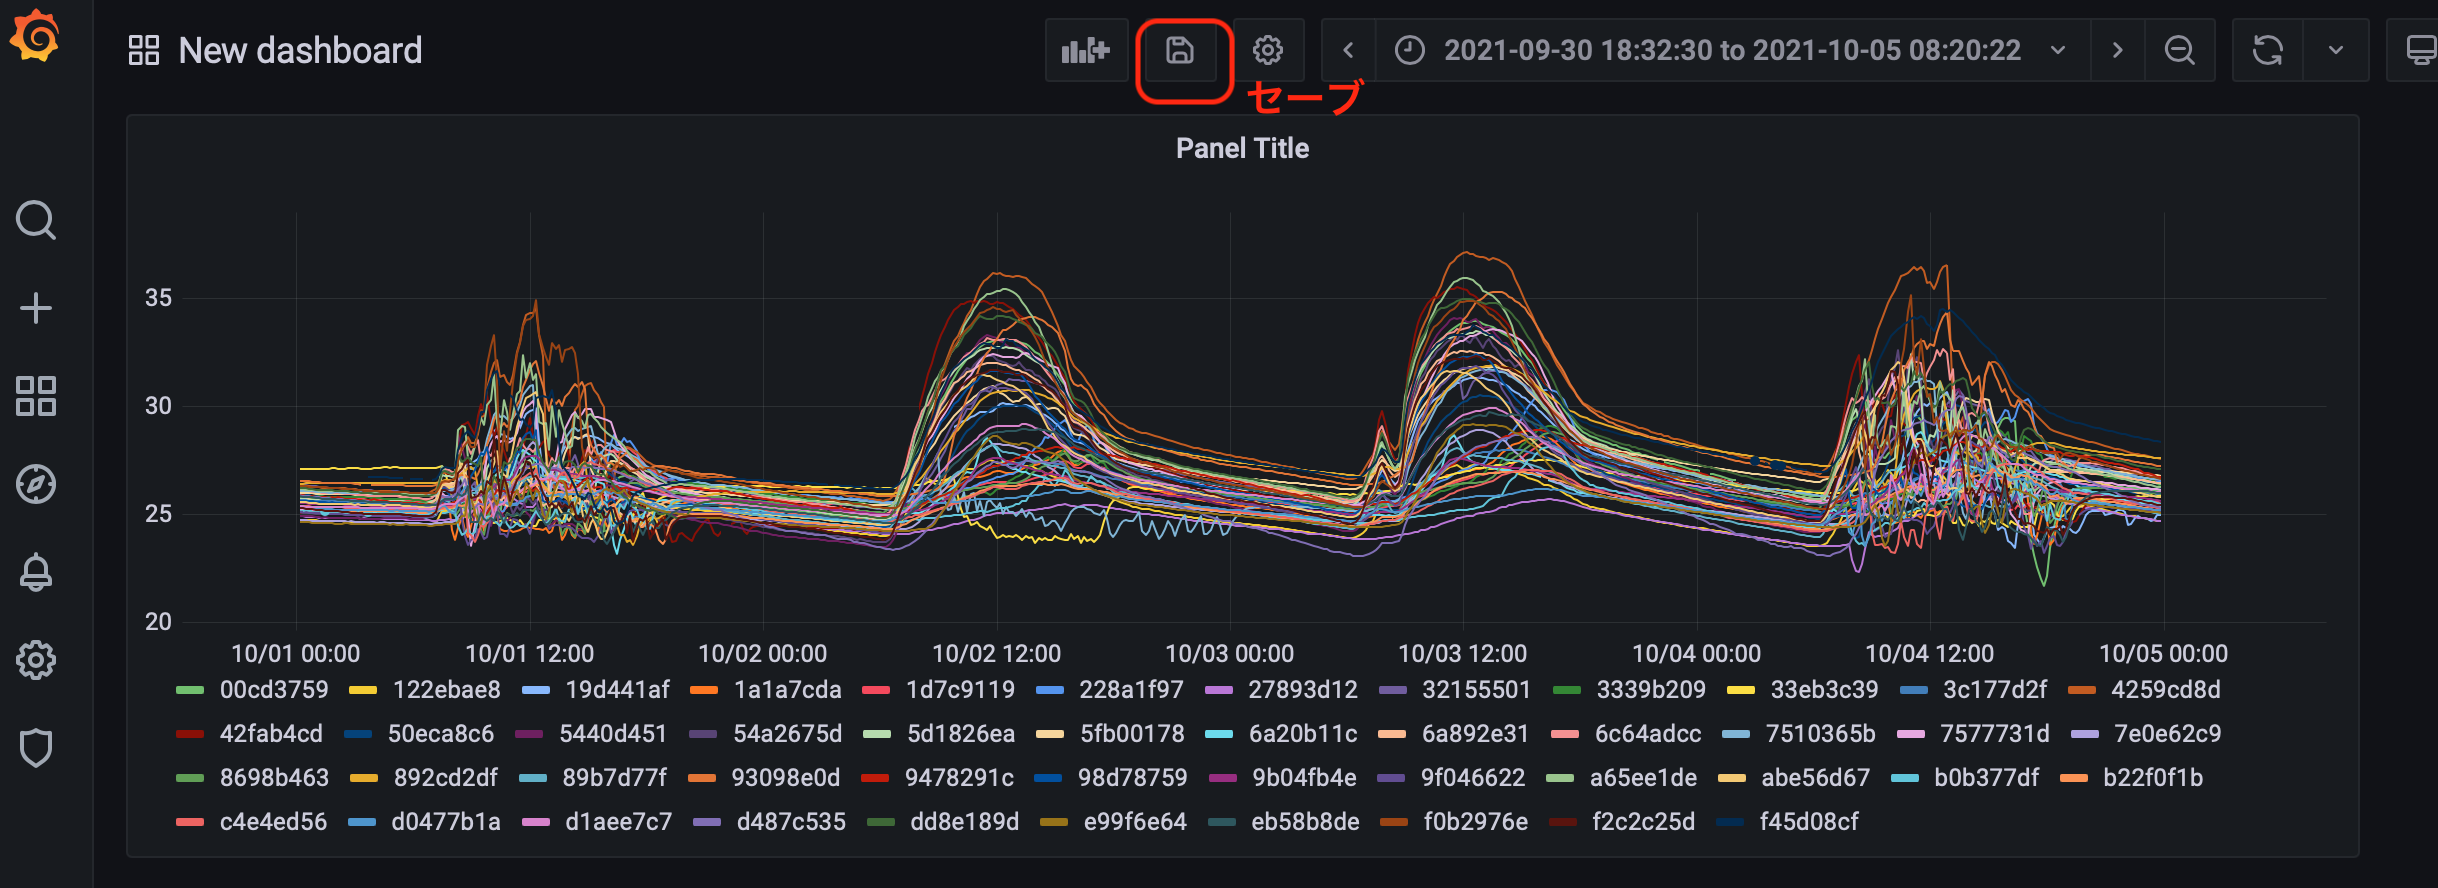Click the Add panel icon

pos(1086,50)
